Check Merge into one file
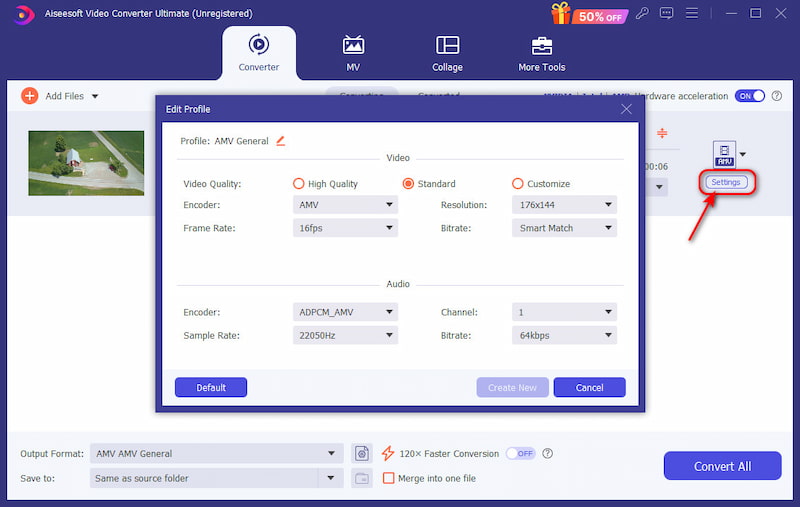This screenshot has height=507, width=800. pyautogui.click(x=388, y=478)
